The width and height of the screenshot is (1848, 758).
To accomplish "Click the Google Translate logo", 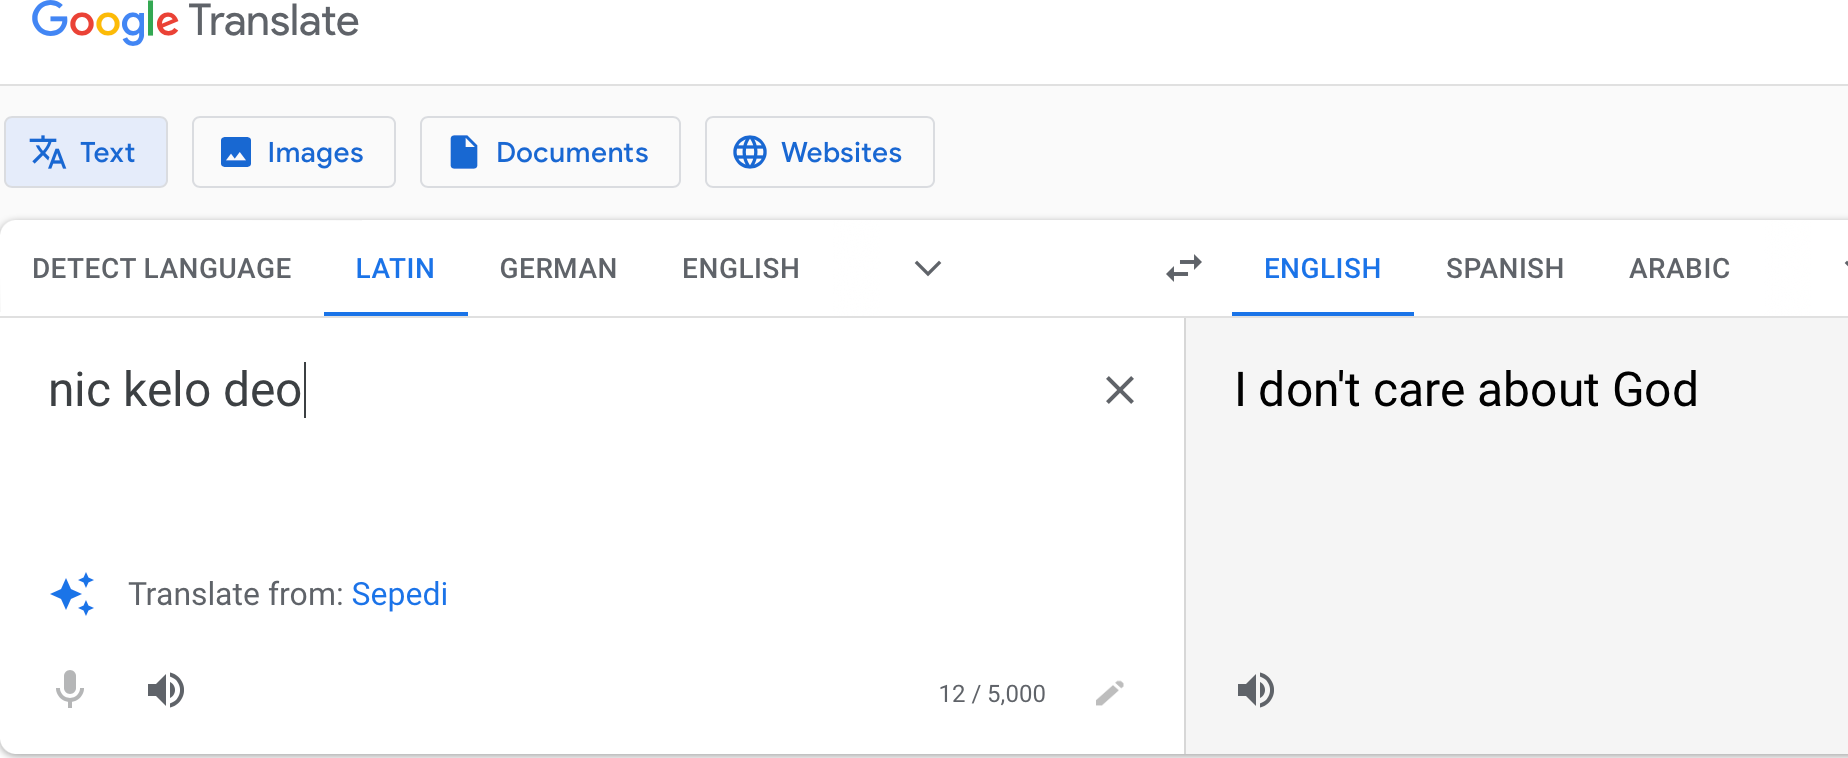I will (x=195, y=21).
